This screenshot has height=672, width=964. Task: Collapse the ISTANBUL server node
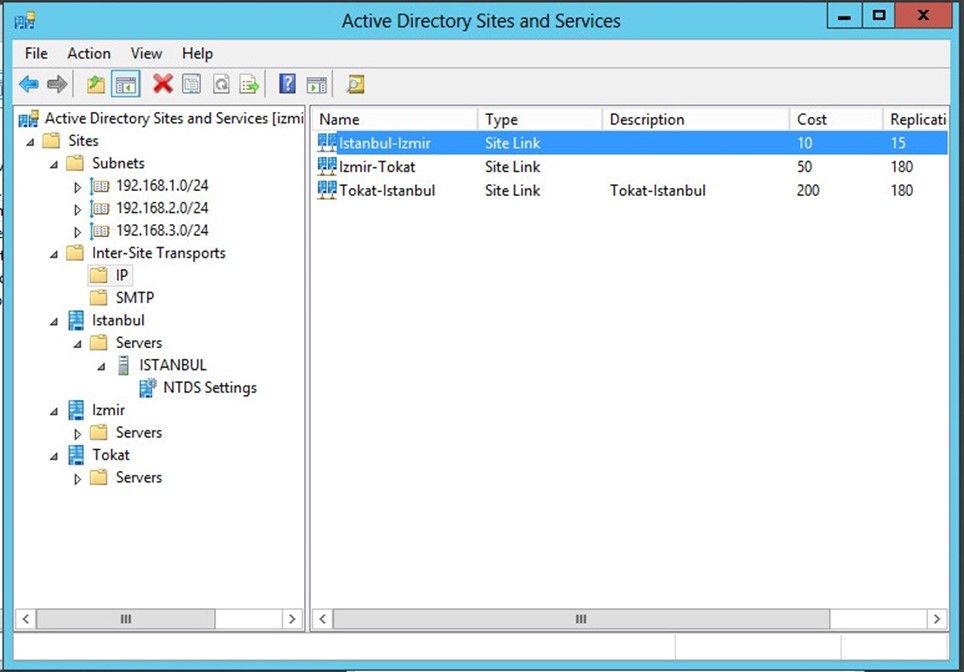tap(101, 367)
